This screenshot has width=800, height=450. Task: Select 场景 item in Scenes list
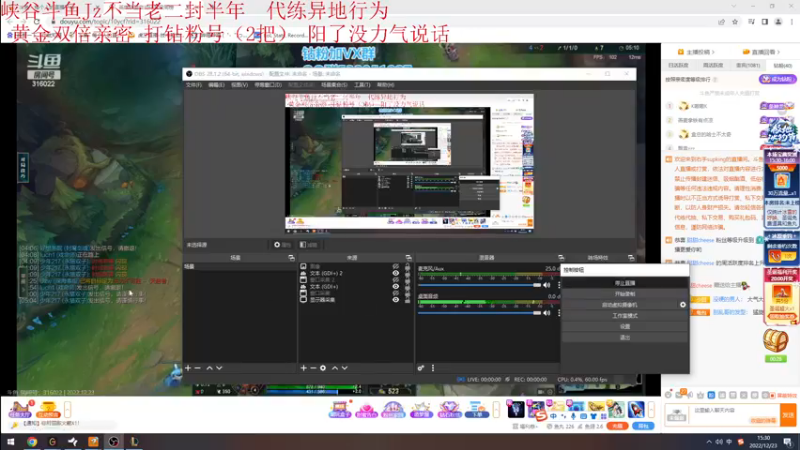tap(239, 267)
